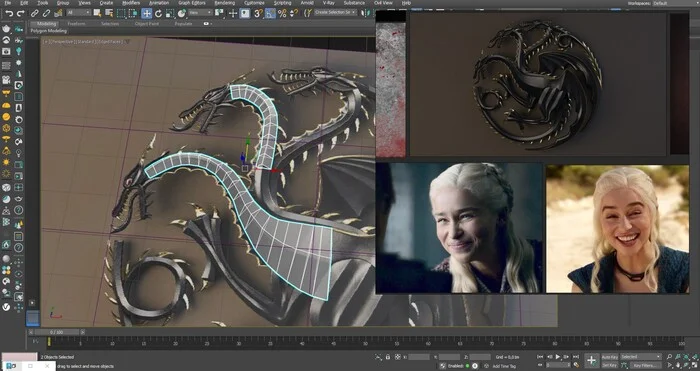Click the Select and Place tool icon
This screenshot has width=700, height=371.
(x=181, y=13)
